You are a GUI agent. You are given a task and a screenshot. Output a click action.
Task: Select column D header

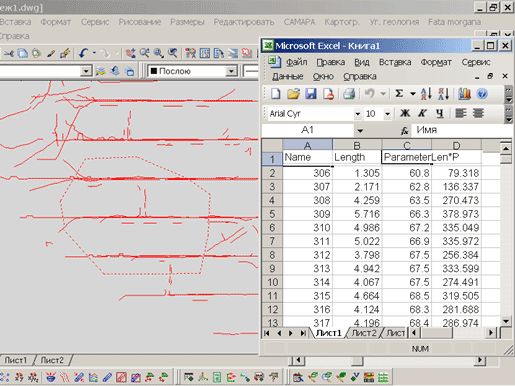(456, 145)
